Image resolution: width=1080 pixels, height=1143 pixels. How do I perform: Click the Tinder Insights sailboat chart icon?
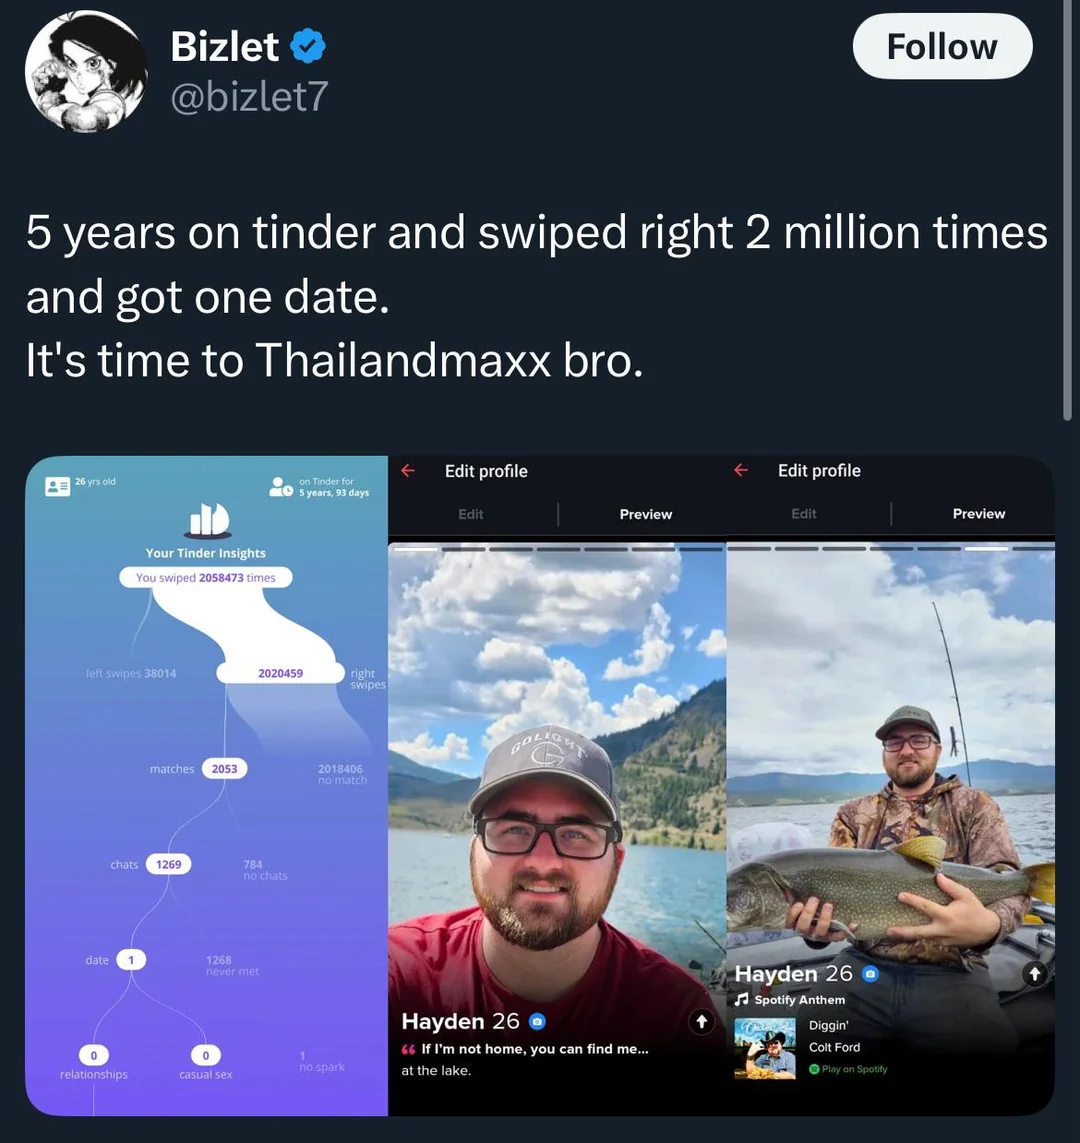209,518
